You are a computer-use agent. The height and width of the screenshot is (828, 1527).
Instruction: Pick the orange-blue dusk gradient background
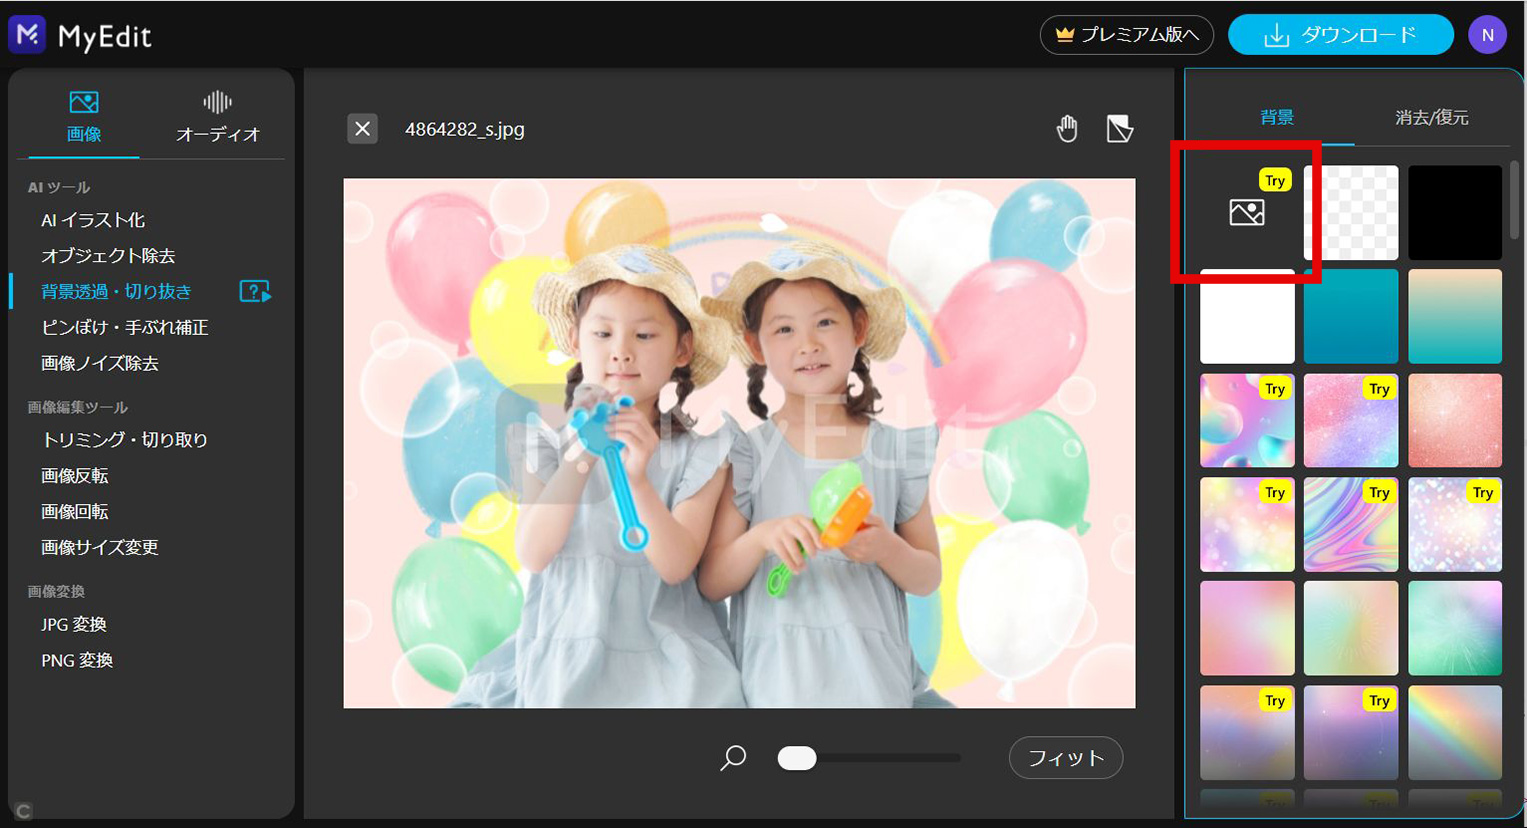(x=1247, y=732)
